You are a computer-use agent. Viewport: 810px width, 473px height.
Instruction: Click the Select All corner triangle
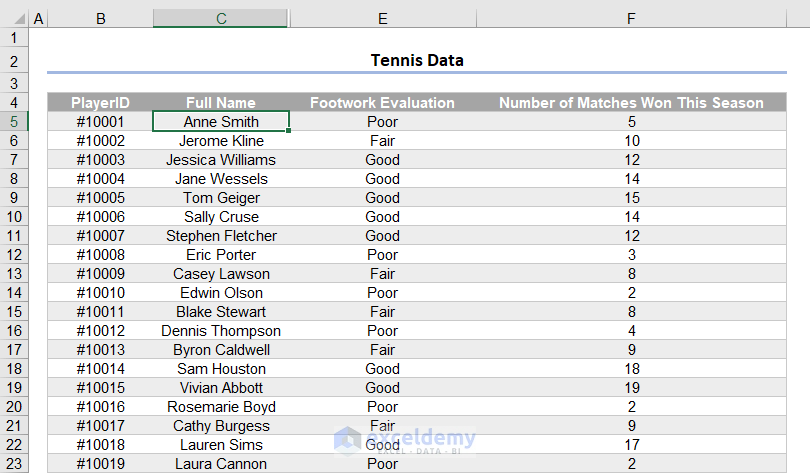pyautogui.click(x=15, y=19)
